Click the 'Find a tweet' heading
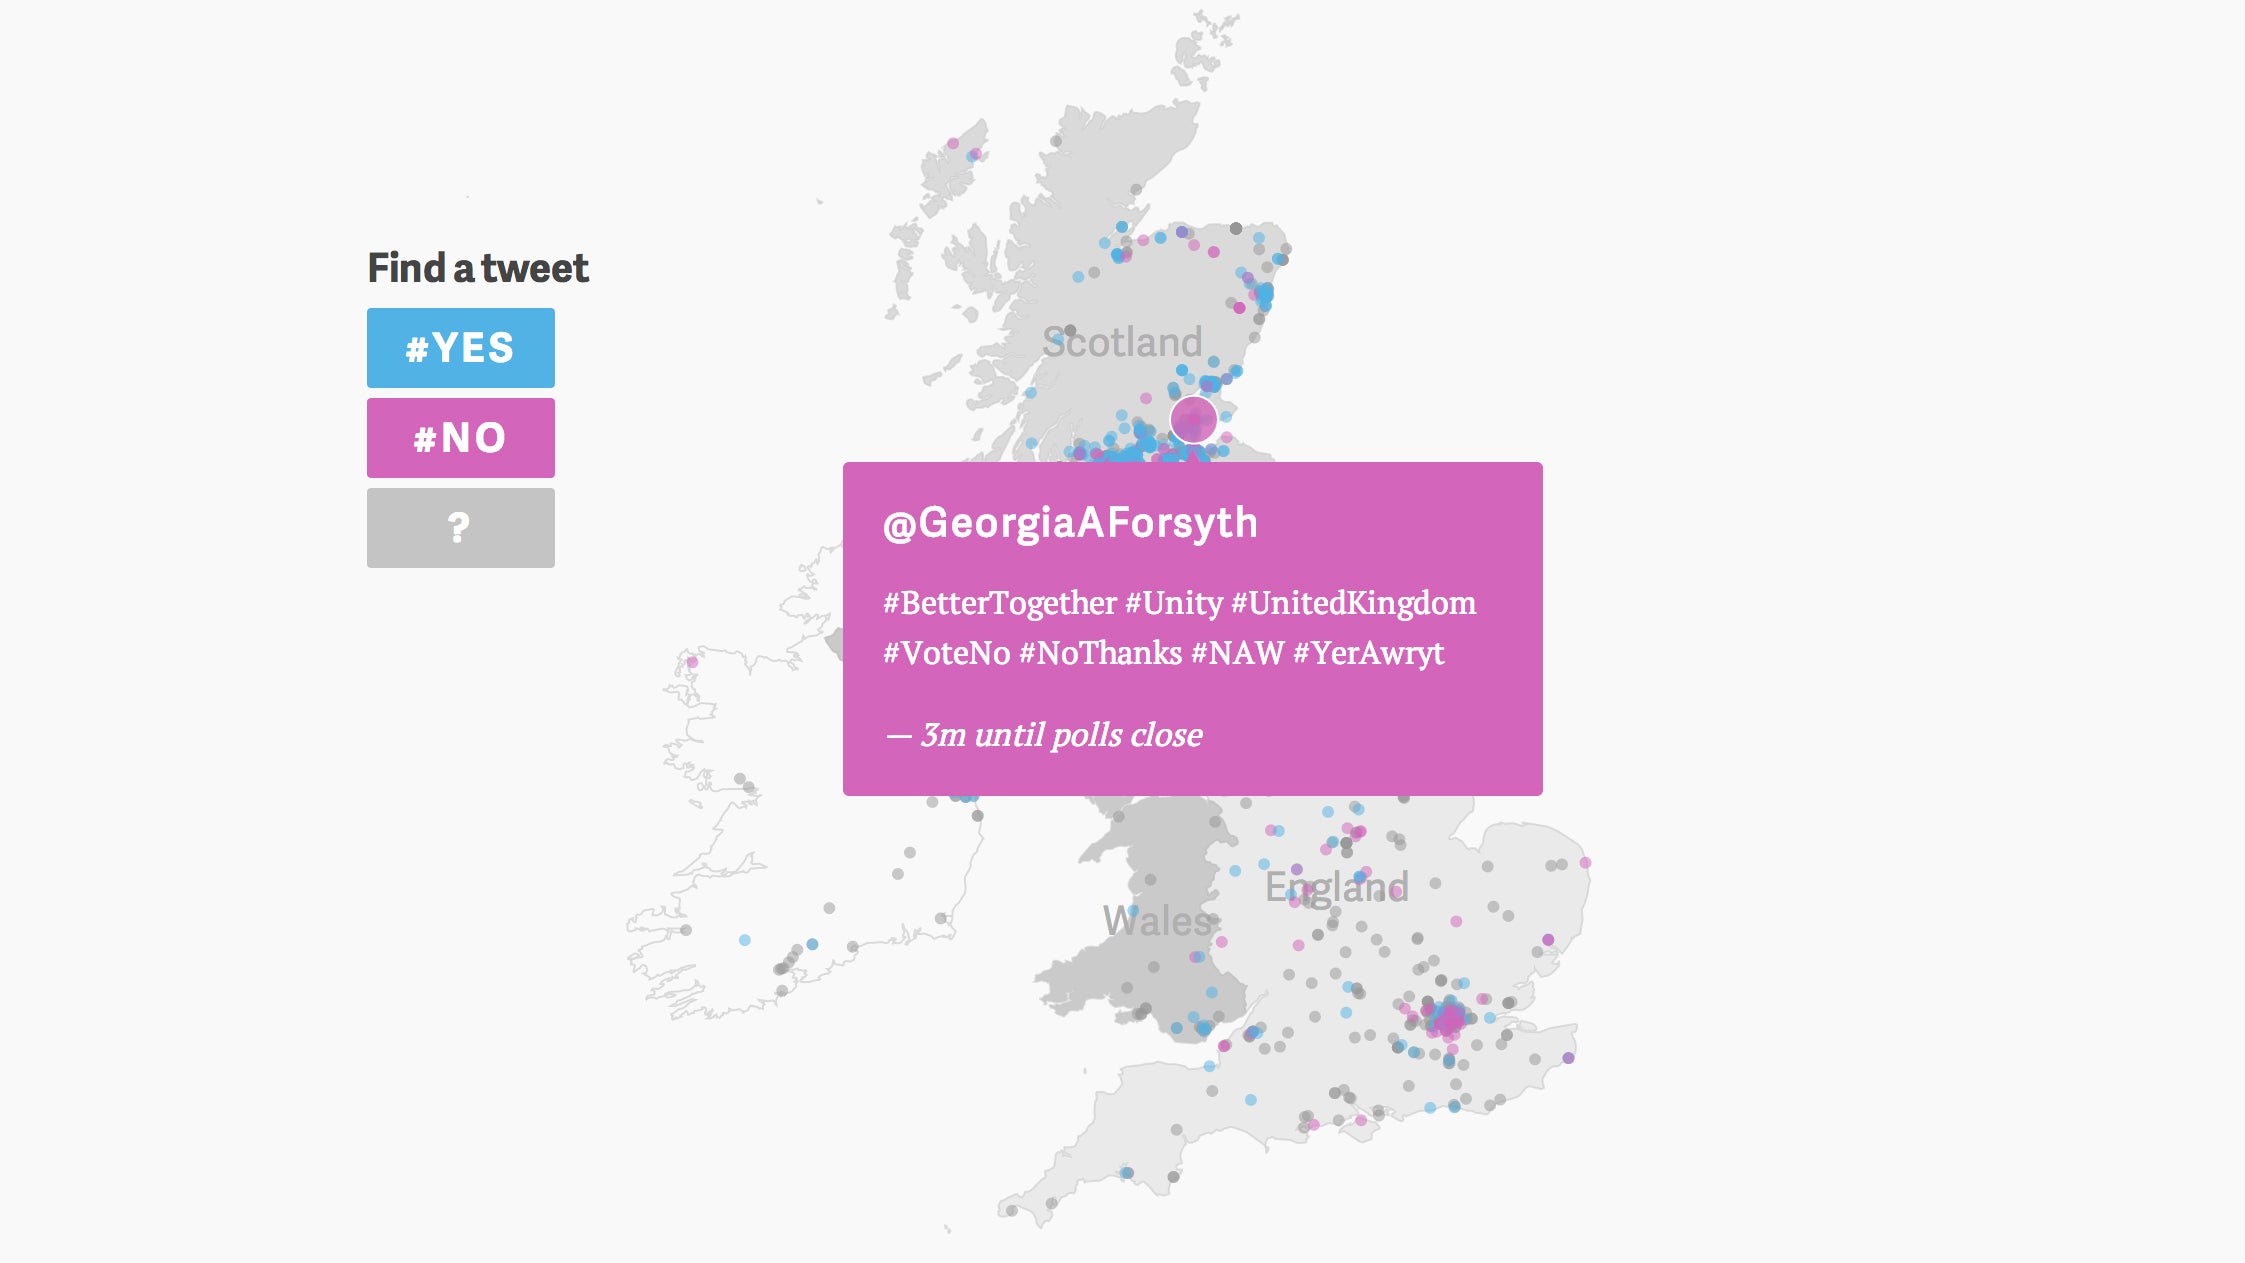The height and width of the screenshot is (1263, 2245). (x=478, y=268)
